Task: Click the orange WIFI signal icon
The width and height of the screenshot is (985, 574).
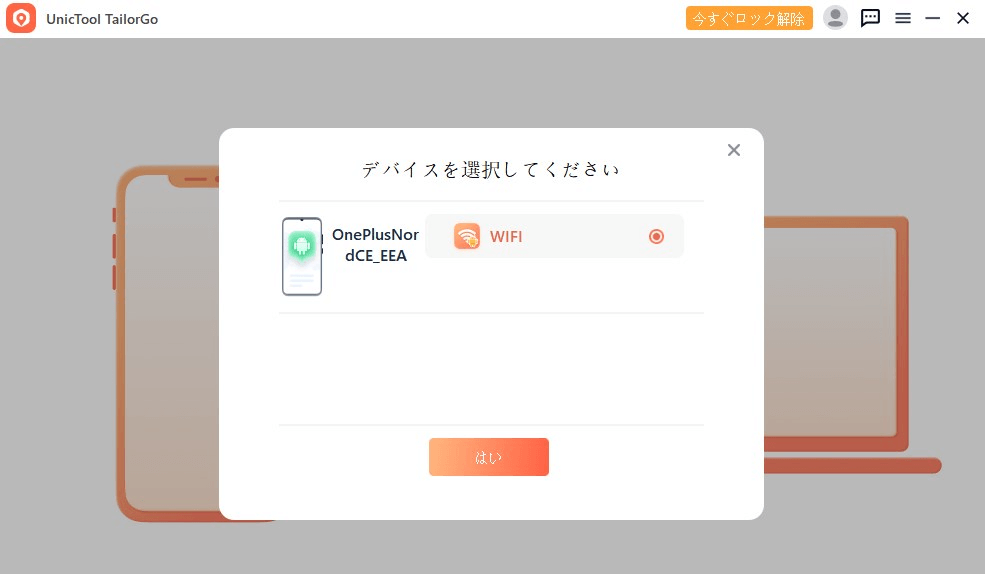Action: click(467, 236)
